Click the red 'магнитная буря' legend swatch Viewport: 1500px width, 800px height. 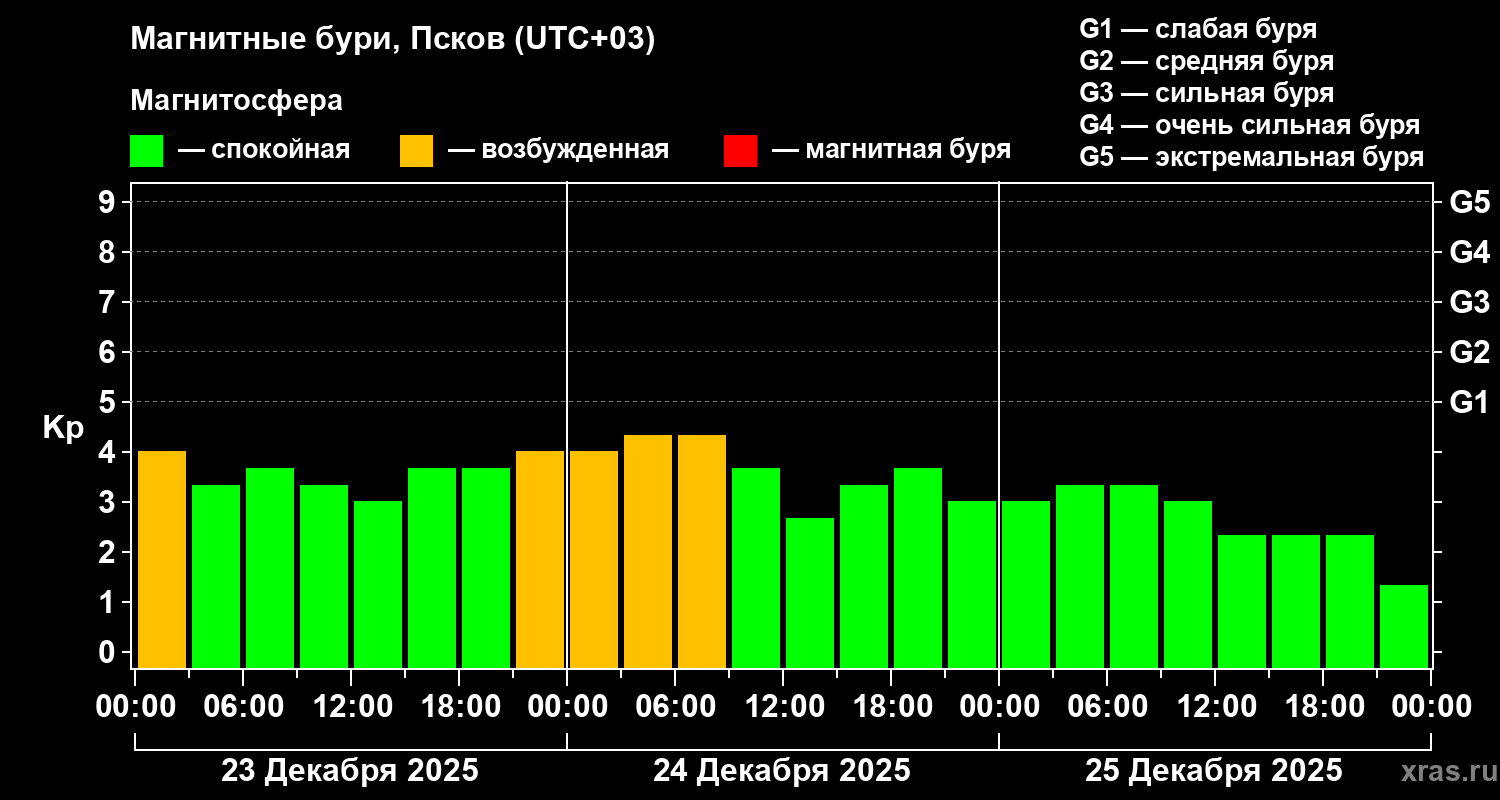[740, 151]
